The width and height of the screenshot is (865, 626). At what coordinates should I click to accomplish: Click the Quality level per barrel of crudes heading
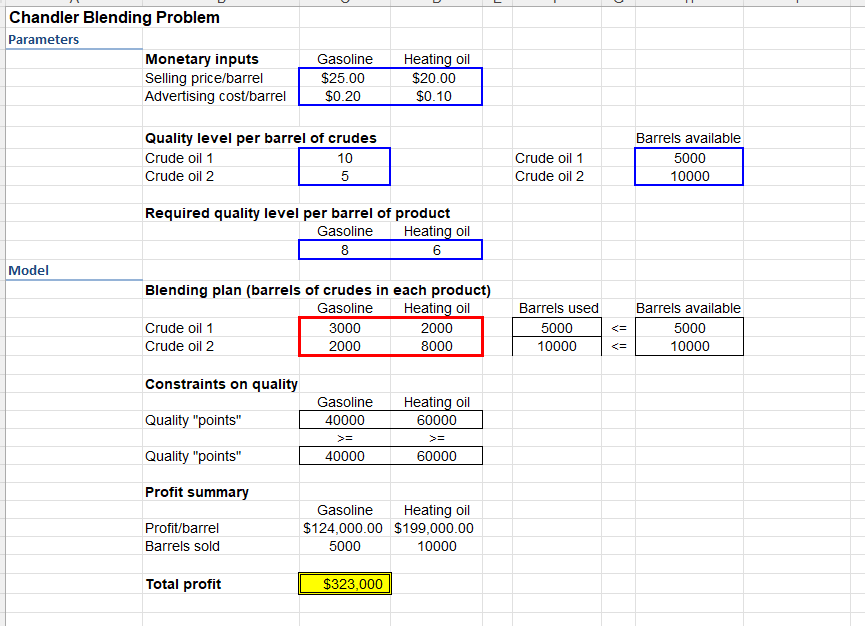[260, 138]
